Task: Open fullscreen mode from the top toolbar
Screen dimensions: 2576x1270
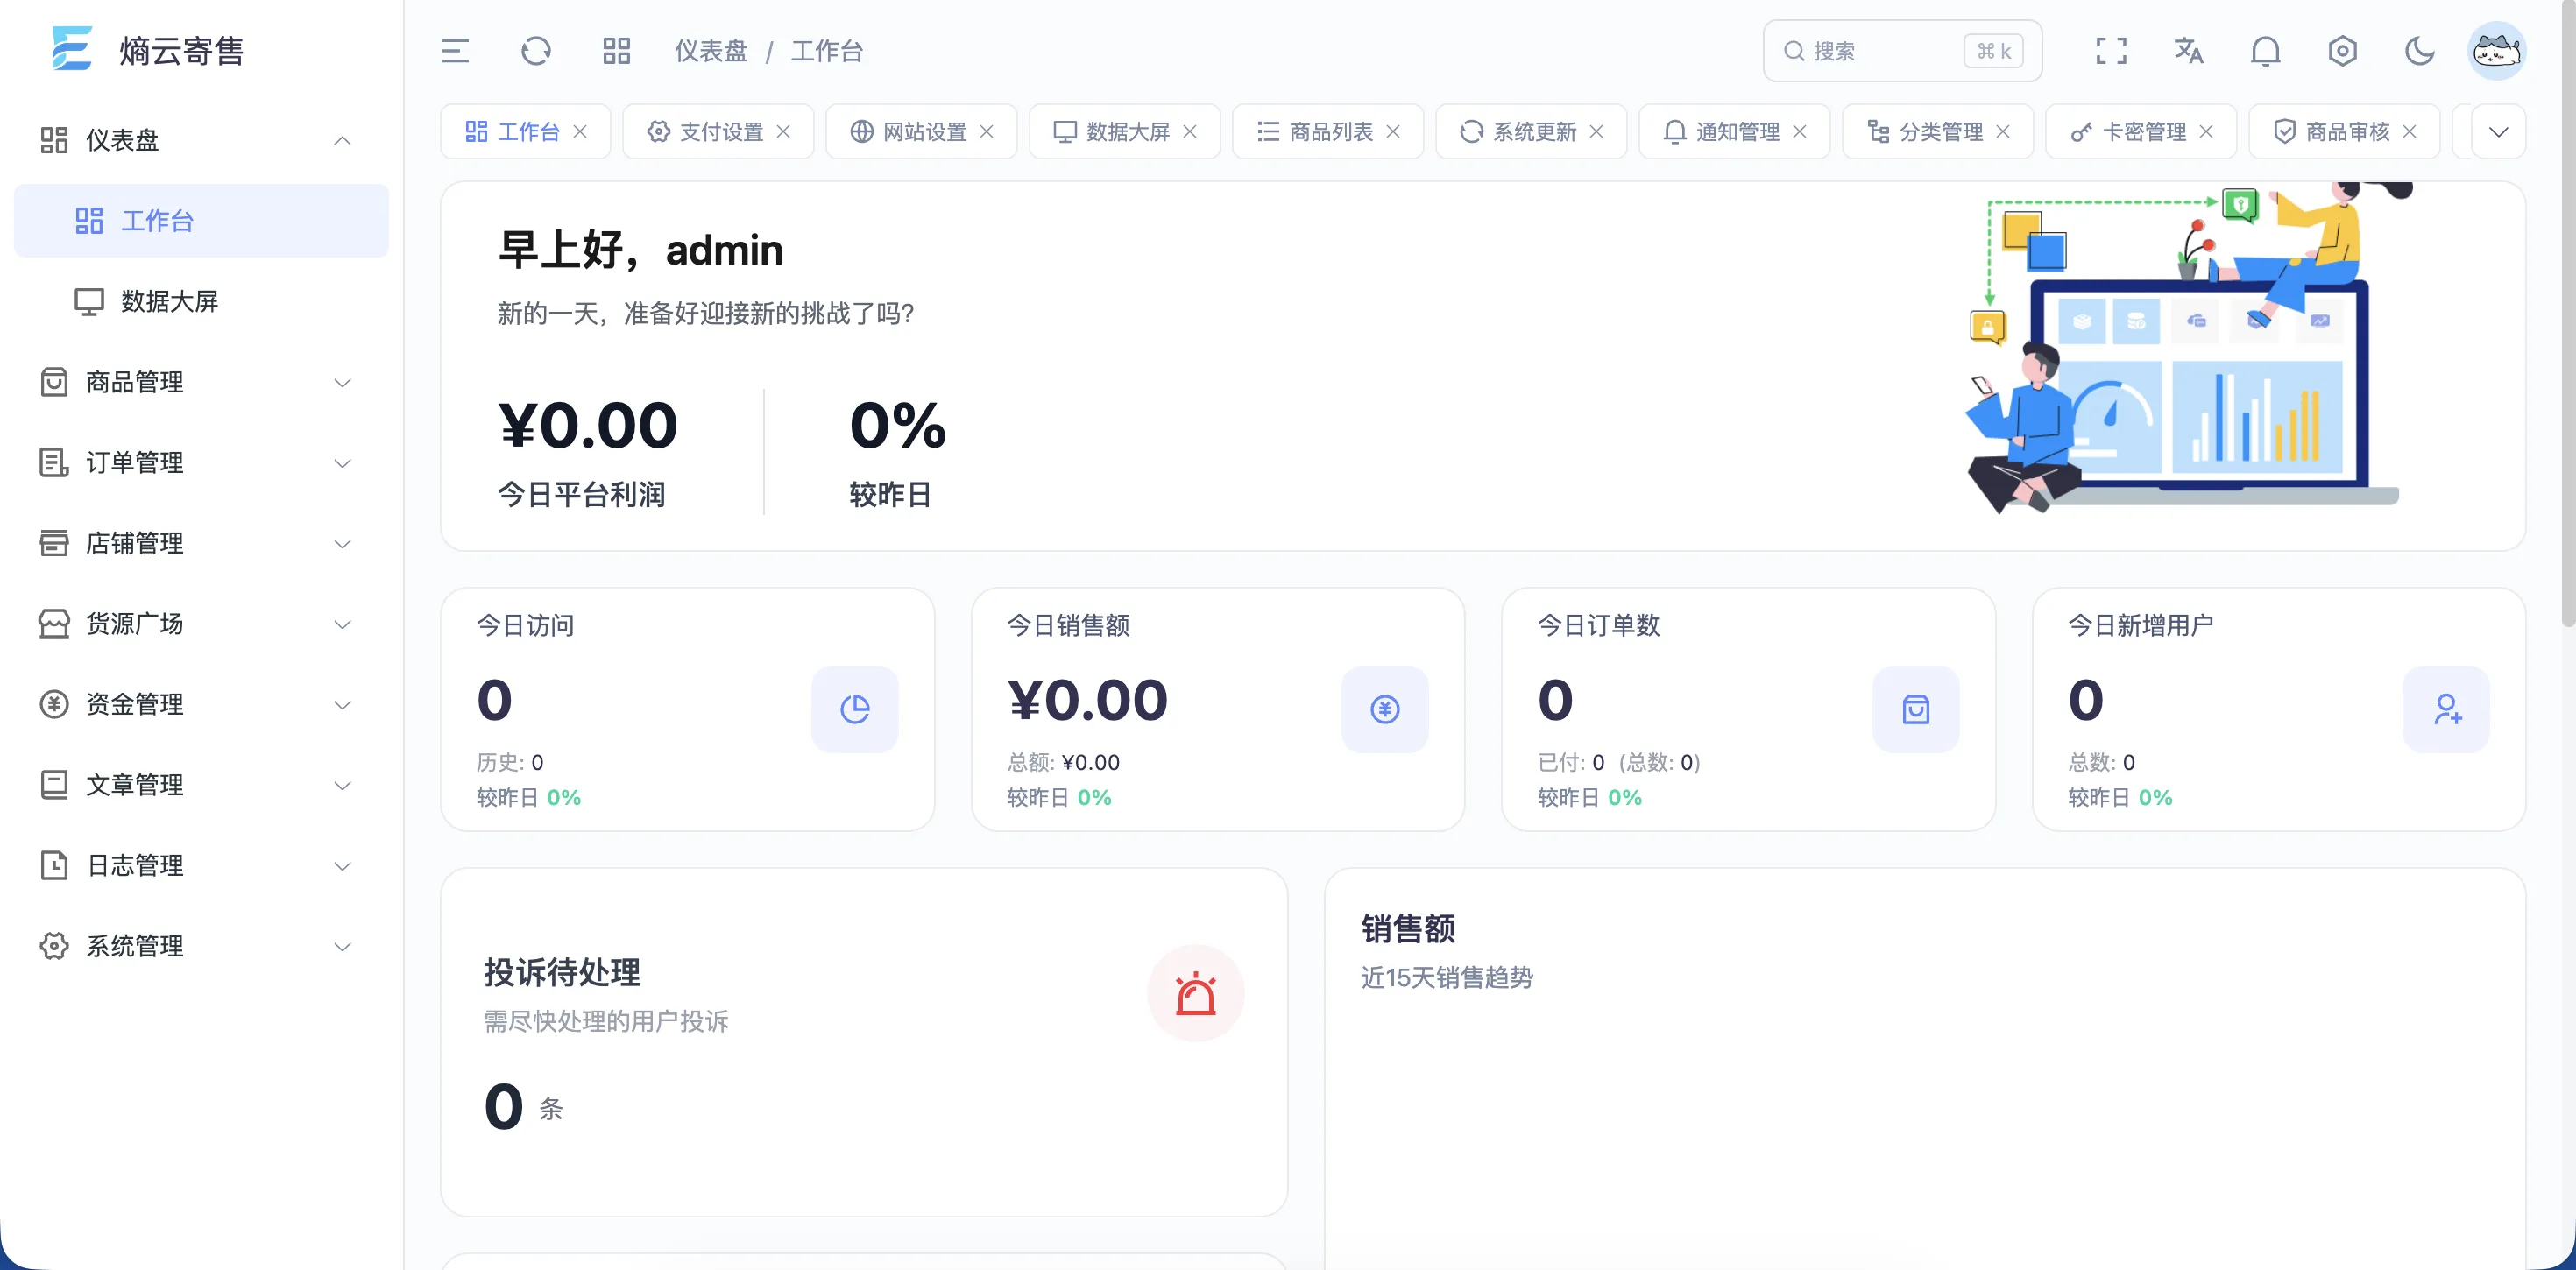Action: (2110, 50)
